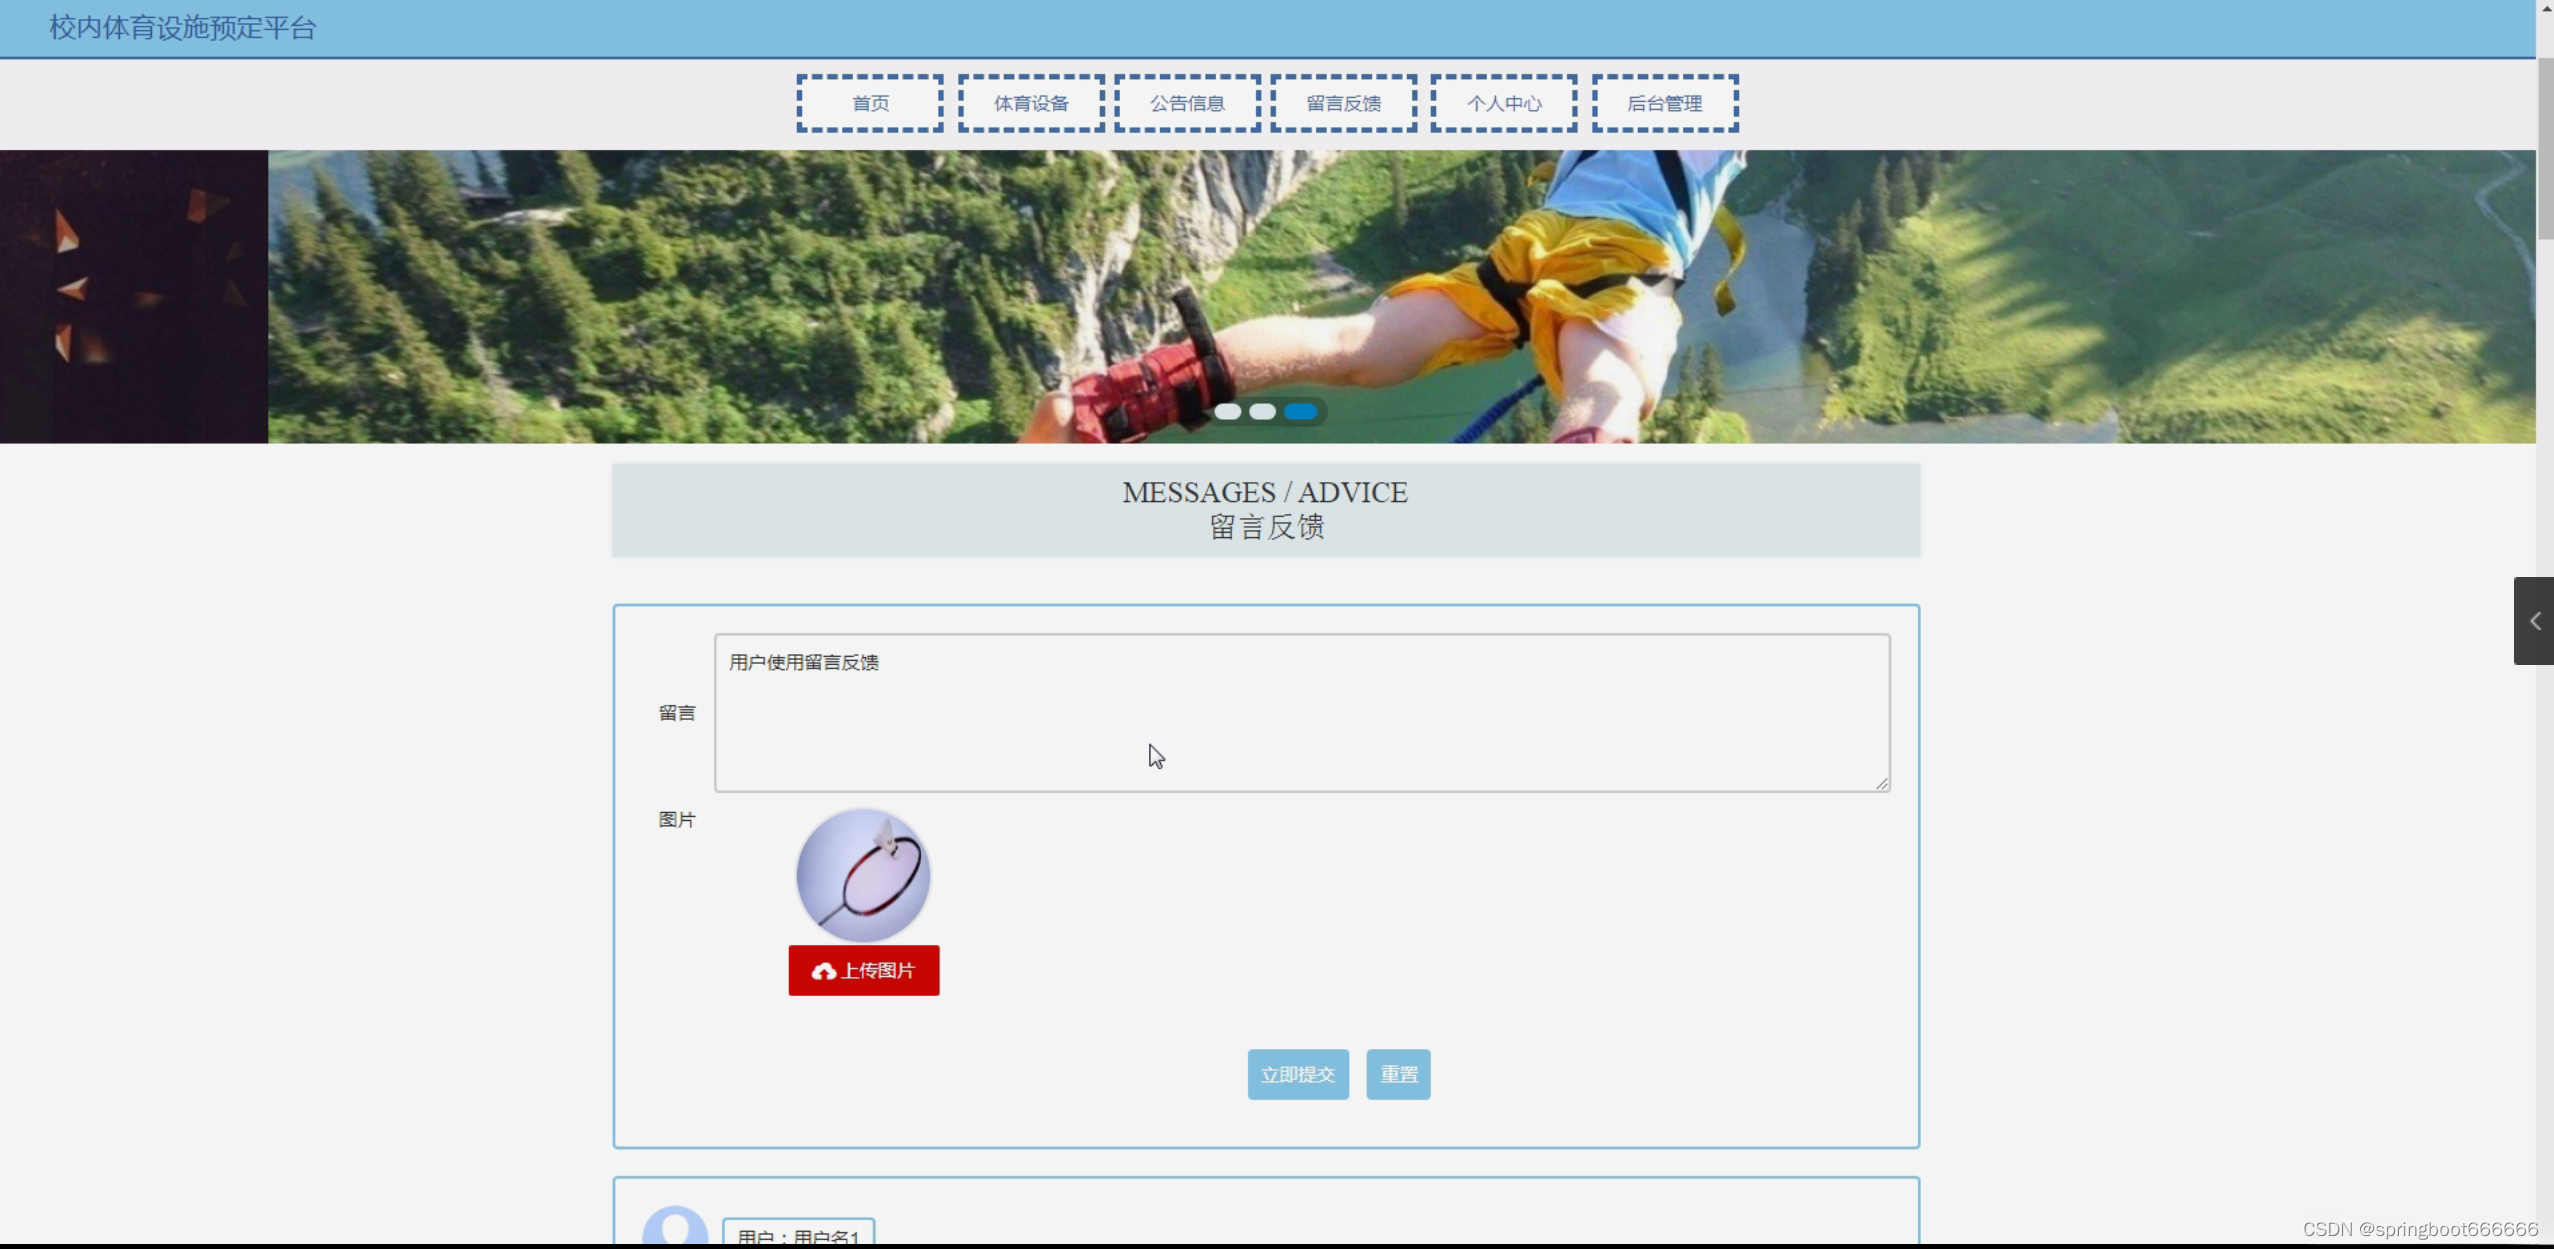The image size is (2554, 1249).
Task: Click the badminton racket image preview
Action: (x=863, y=875)
